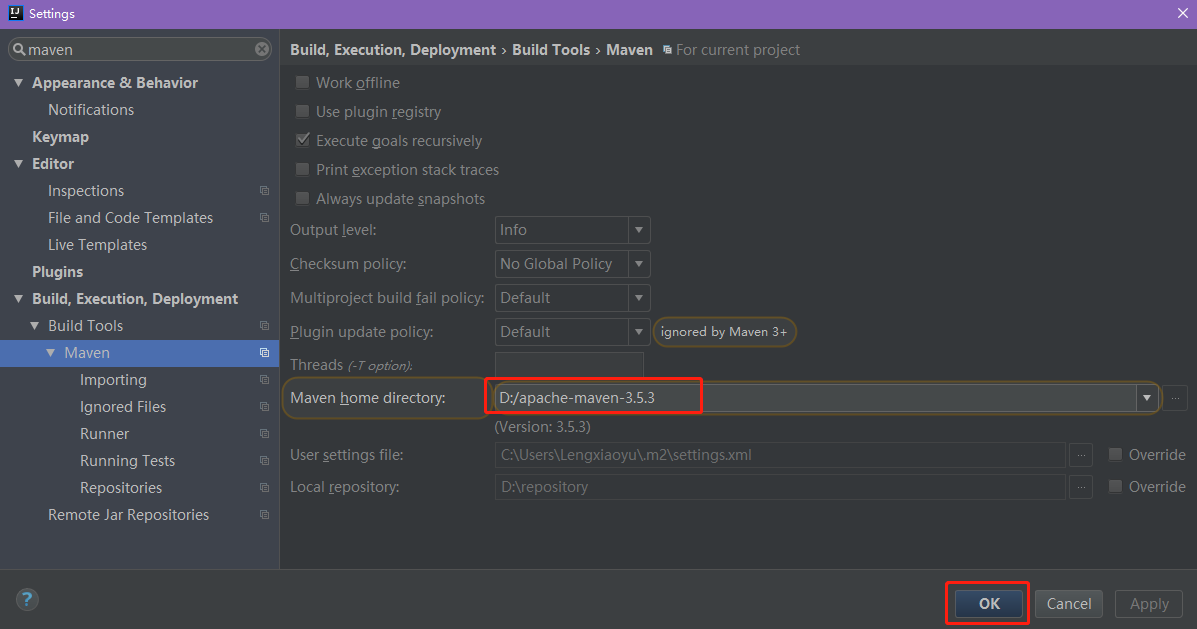Browse for local repository folder
Image resolution: width=1197 pixels, height=629 pixels.
[1080, 487]
